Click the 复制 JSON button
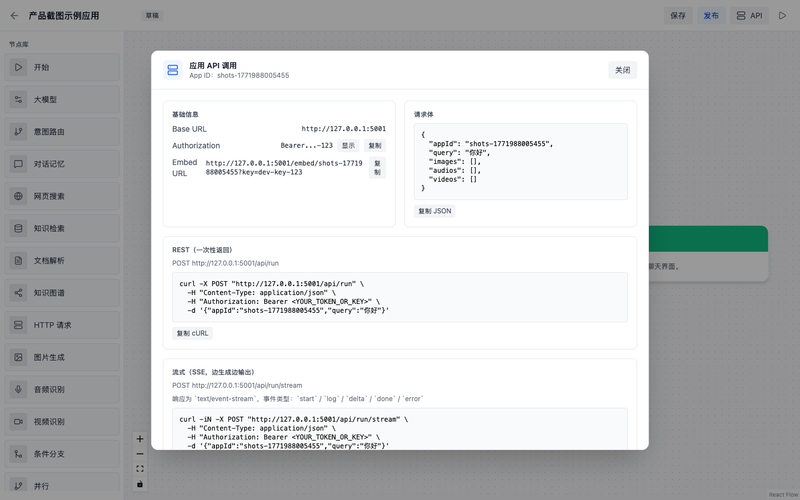800x500 pixels. [435, 211]
